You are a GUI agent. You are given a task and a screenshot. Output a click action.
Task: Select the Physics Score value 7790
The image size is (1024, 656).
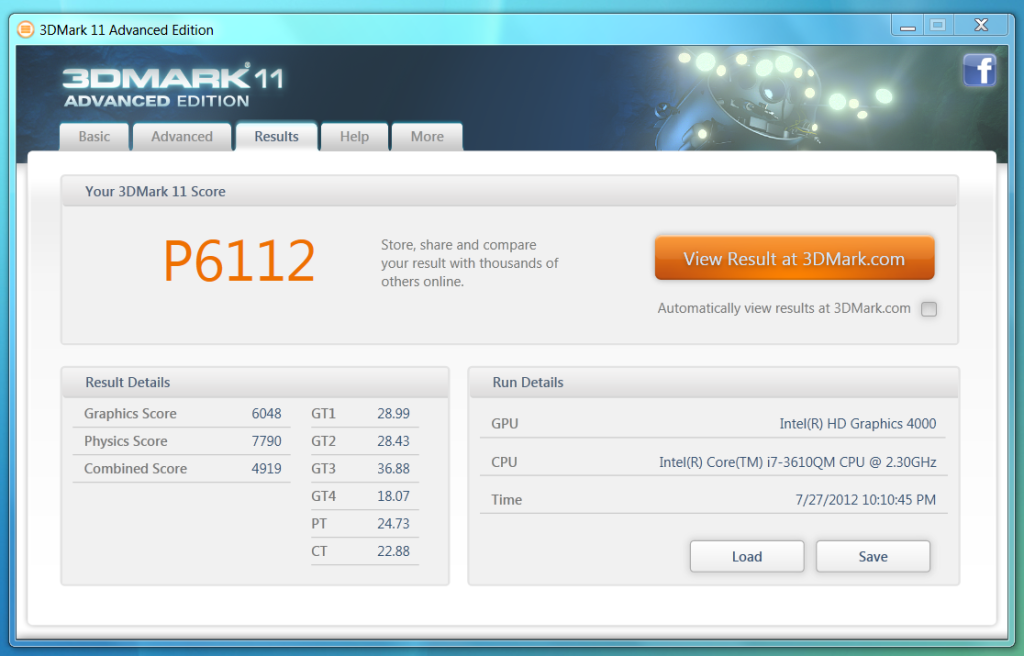pyautogui.click(x=266, y=441)
